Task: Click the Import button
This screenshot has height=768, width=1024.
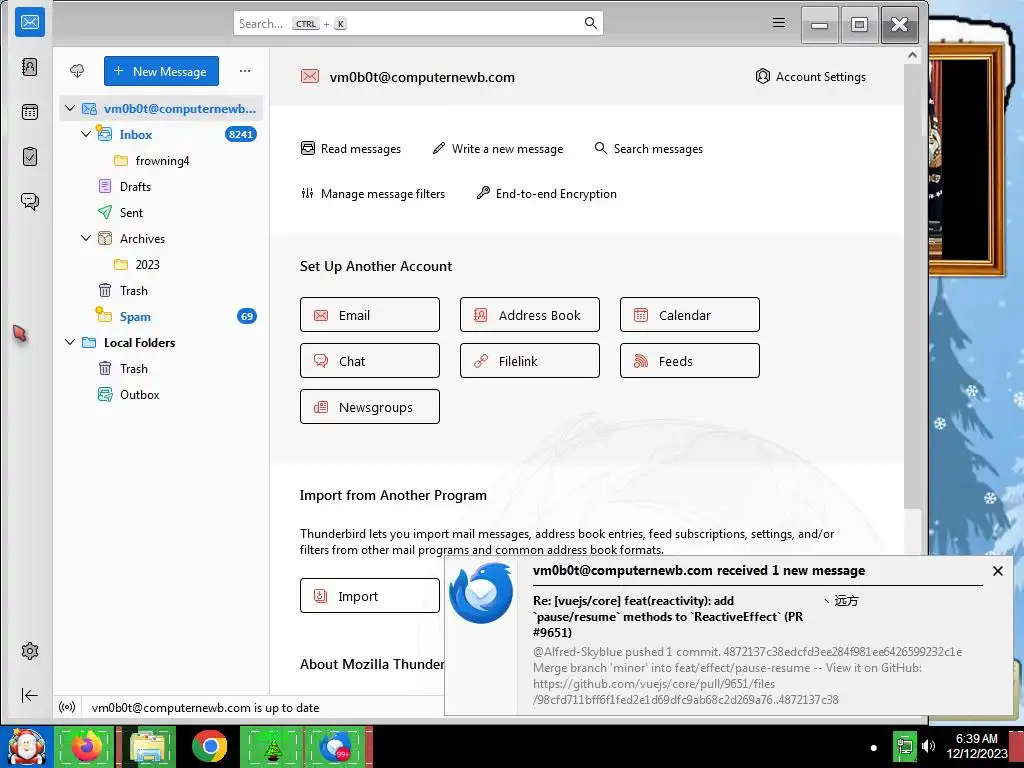Action: tap(370, 596)
